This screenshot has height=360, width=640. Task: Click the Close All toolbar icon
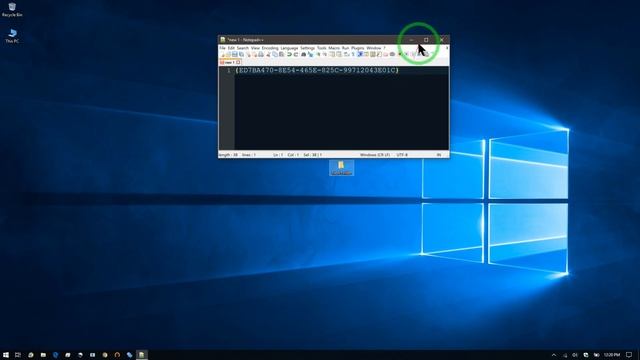pyautogui.click(x=254, y=54)
